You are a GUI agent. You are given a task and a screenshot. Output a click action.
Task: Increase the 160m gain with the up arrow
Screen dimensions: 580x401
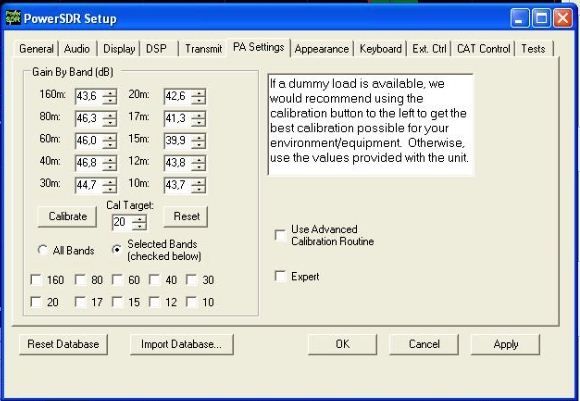(110, 92)
